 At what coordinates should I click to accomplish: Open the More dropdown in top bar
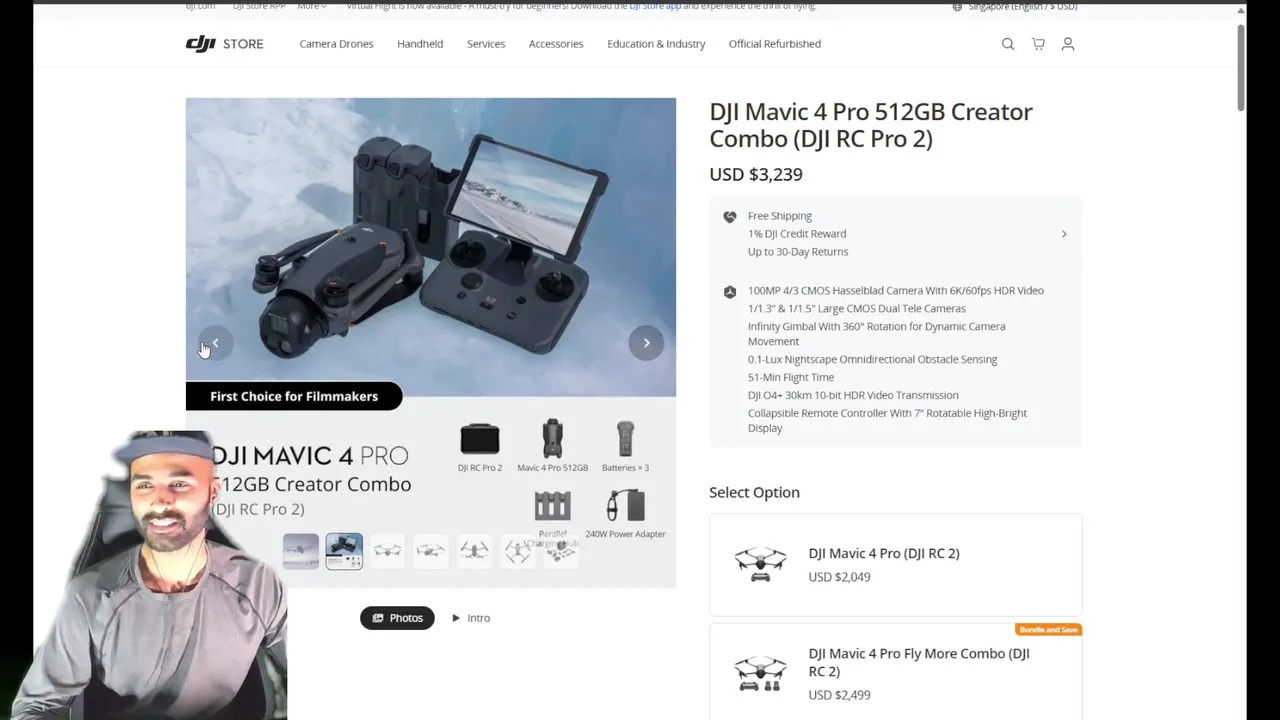point(311,6)
